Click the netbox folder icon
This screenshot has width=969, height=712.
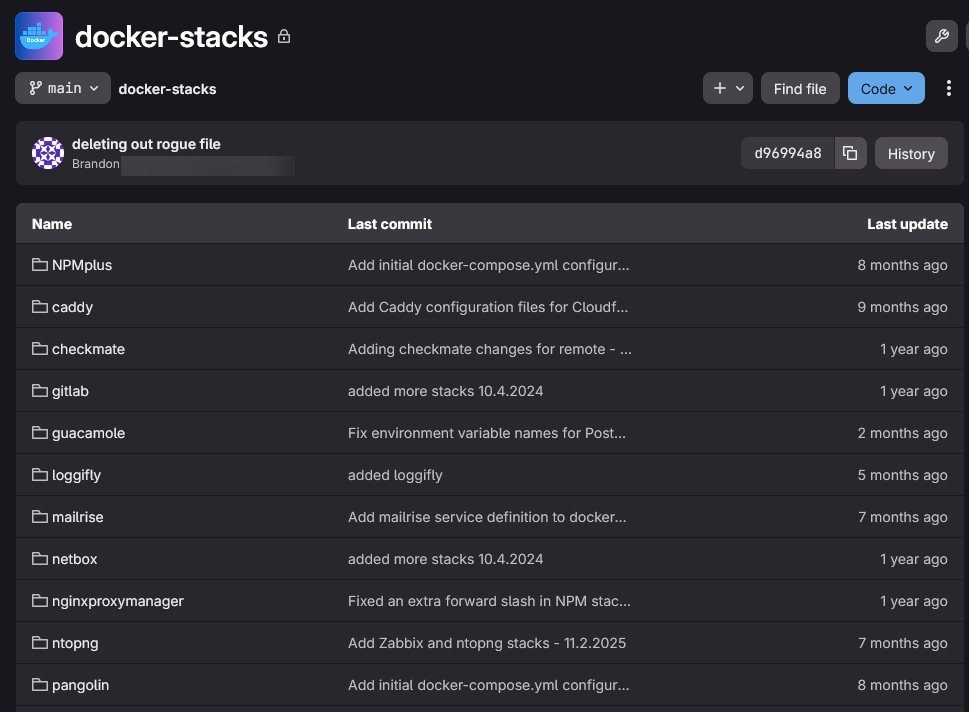point(40,559)
